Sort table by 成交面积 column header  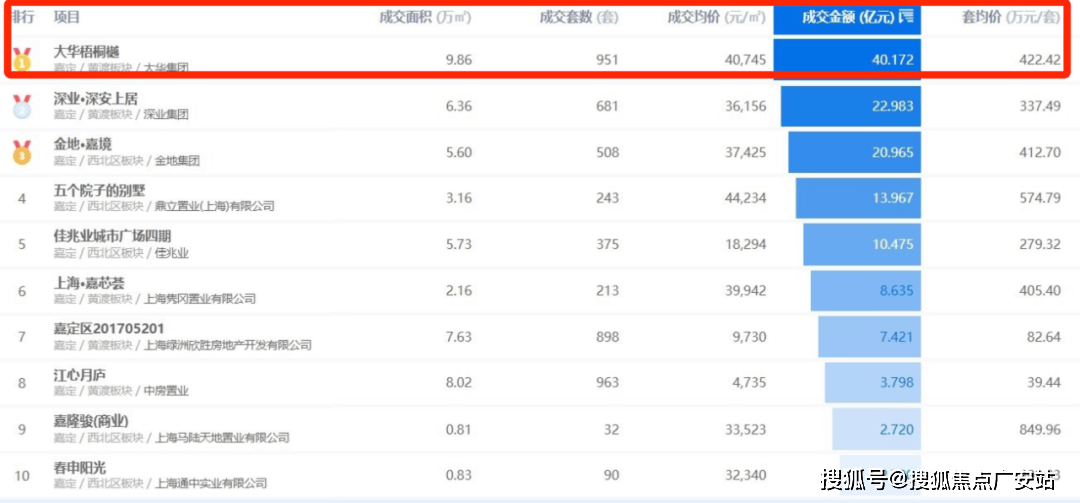coord(425,17)
